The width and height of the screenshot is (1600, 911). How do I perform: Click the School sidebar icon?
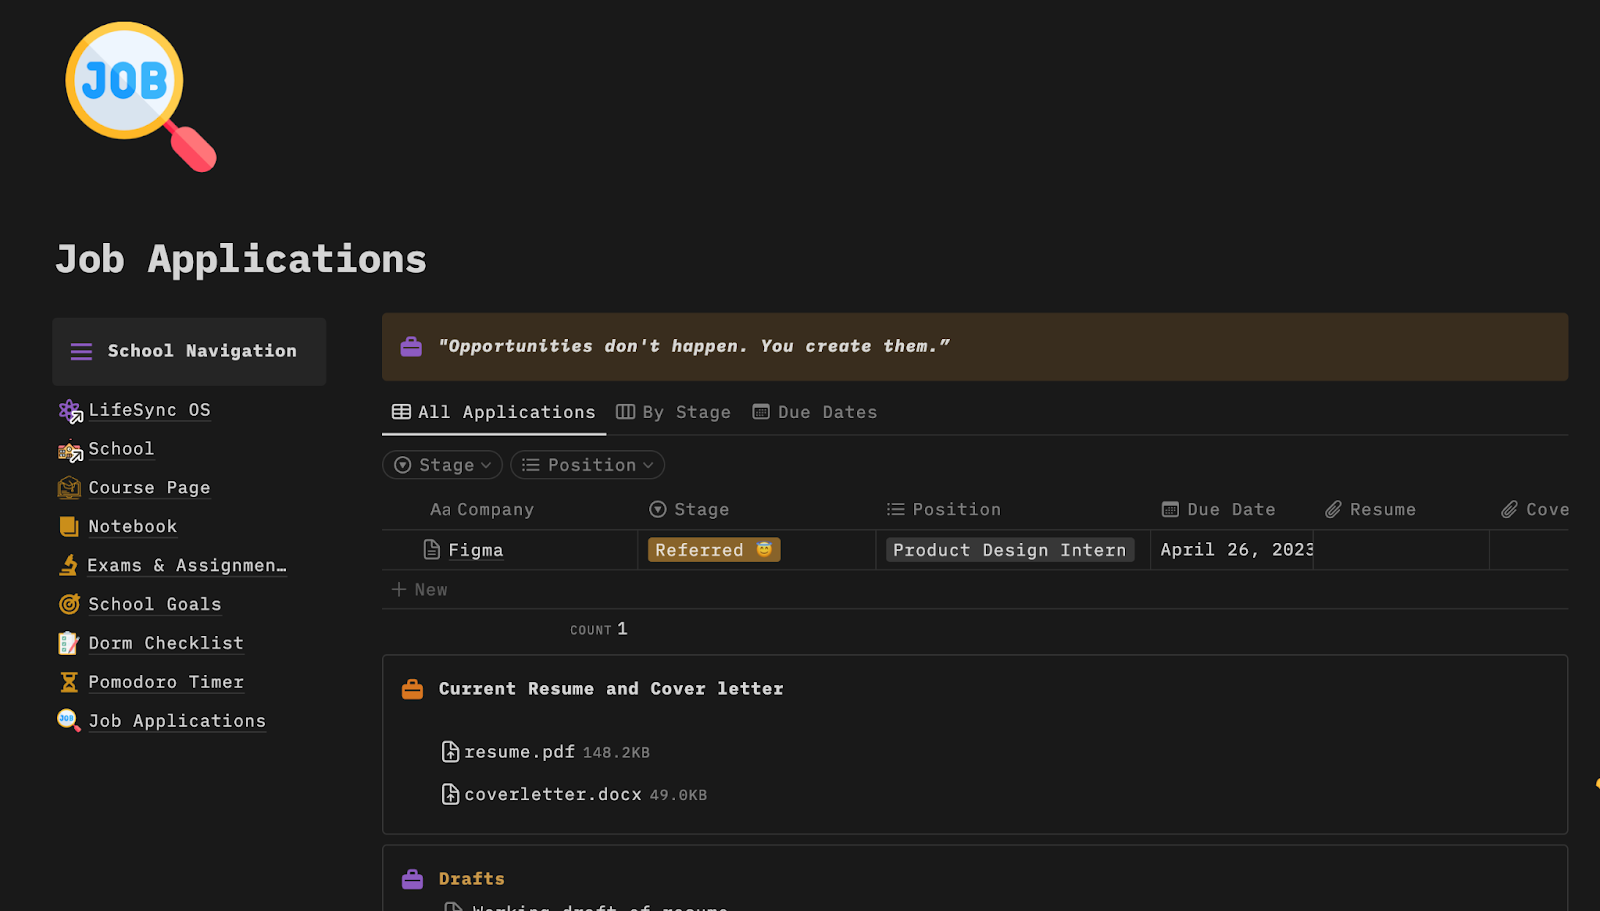pos(69,451)
